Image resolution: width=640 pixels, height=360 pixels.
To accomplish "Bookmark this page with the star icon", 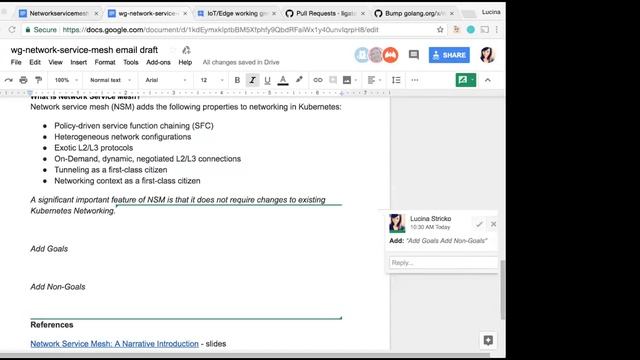I will (x=440, y=29).
